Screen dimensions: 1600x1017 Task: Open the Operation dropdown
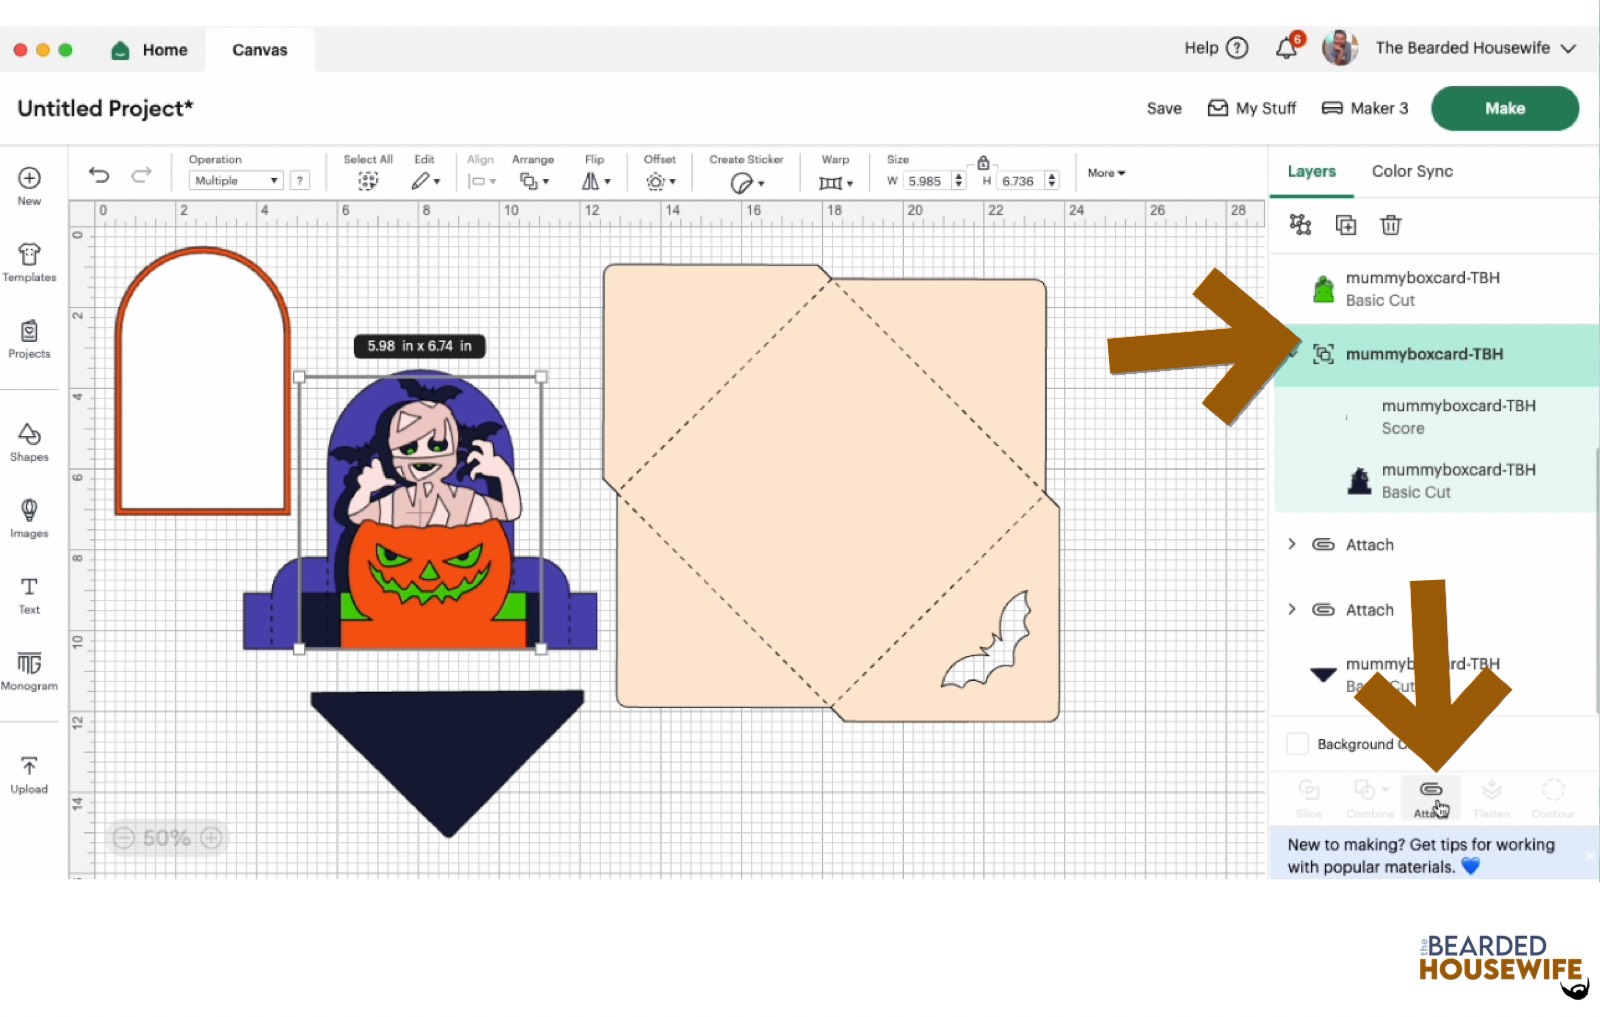[236, 181]
